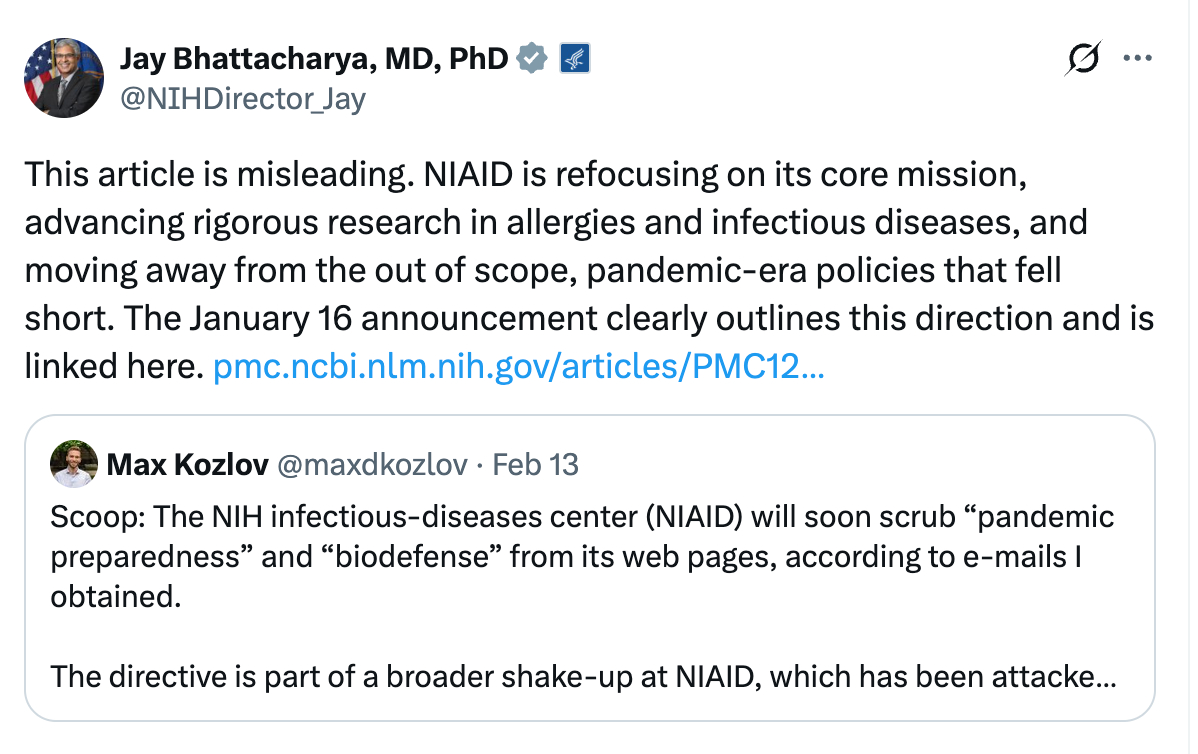Click the @NIHDirector_Jay handle
1198x754 pixels.
[x=243, y=99]
